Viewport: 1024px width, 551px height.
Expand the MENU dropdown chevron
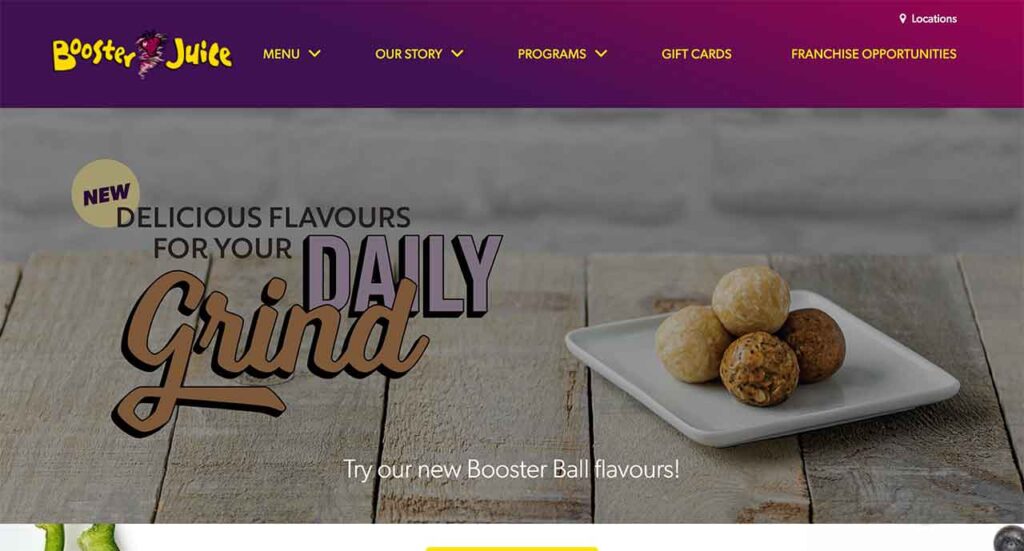315,54
